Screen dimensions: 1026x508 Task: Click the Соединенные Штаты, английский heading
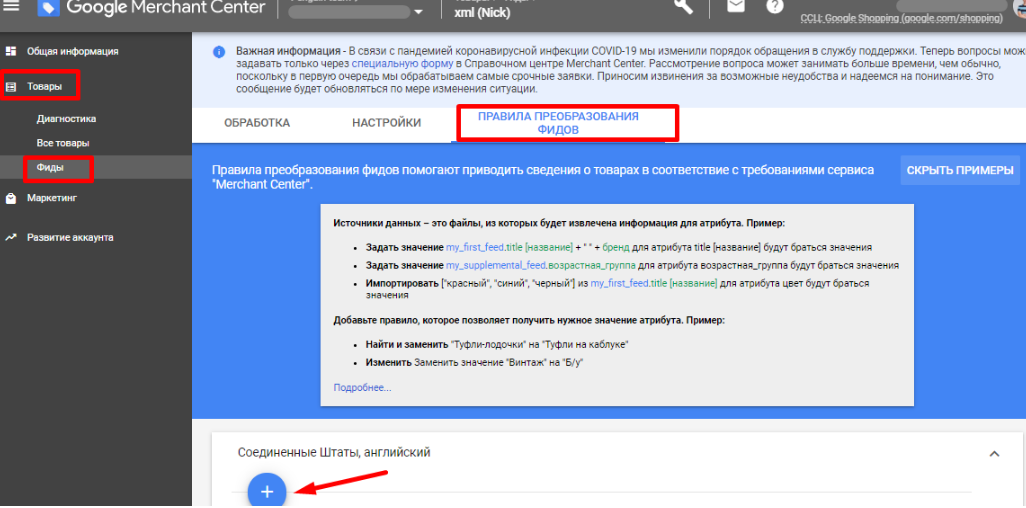coord(334,452)
